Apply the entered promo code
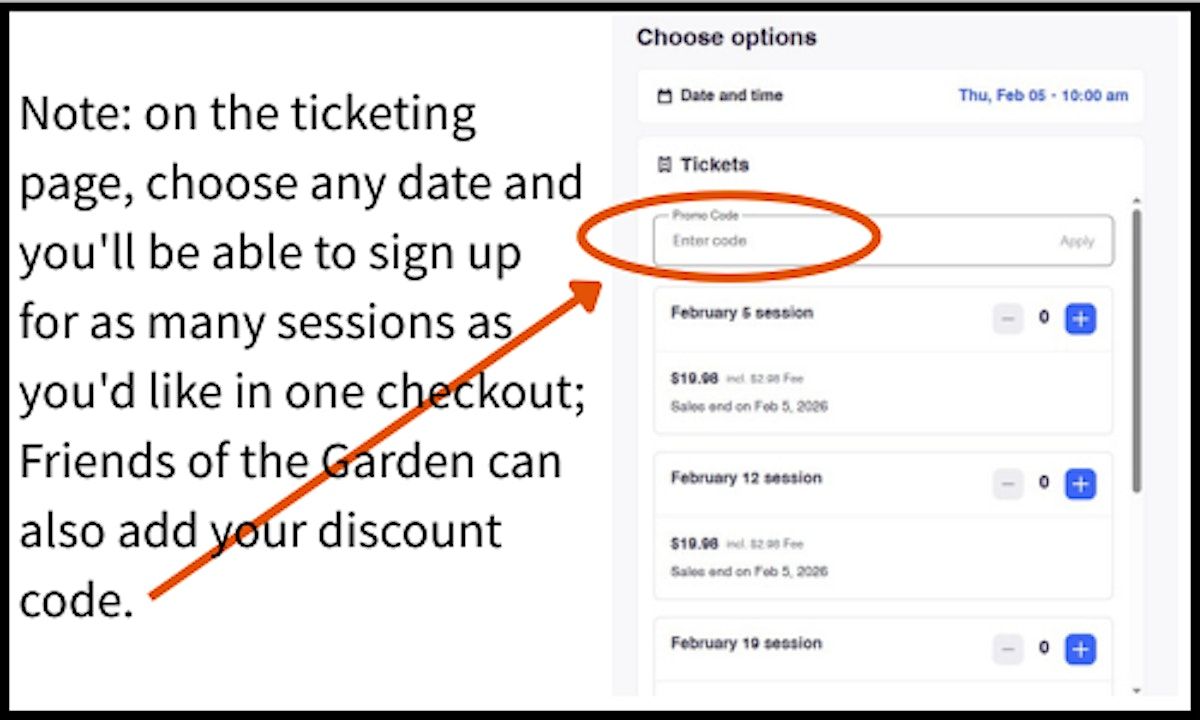The height and width of the screenshot is (720, 1200). pyautogui.click(x=1077, y=241)
